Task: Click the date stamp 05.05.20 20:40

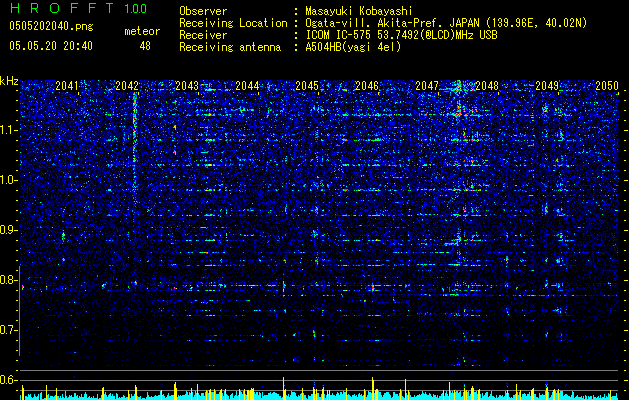Action: (x=51, y=46)
